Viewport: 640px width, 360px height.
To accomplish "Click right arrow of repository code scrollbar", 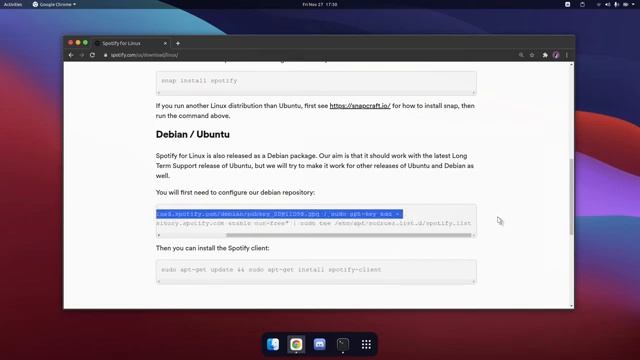I will [474, 235].
